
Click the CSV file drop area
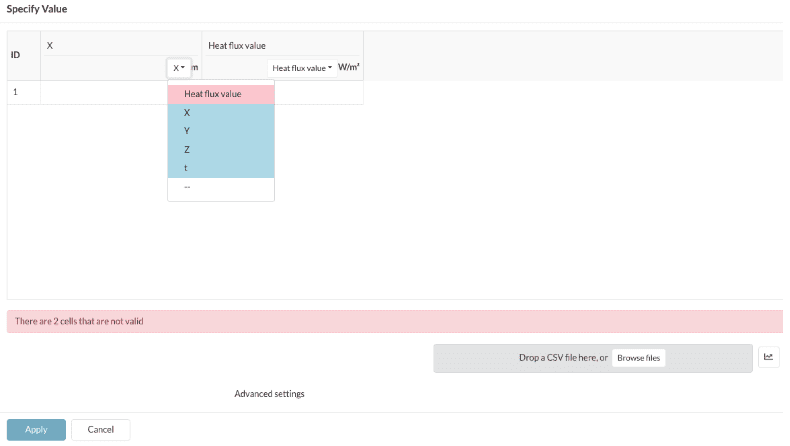pyautogui.click(x=520, y=358)
